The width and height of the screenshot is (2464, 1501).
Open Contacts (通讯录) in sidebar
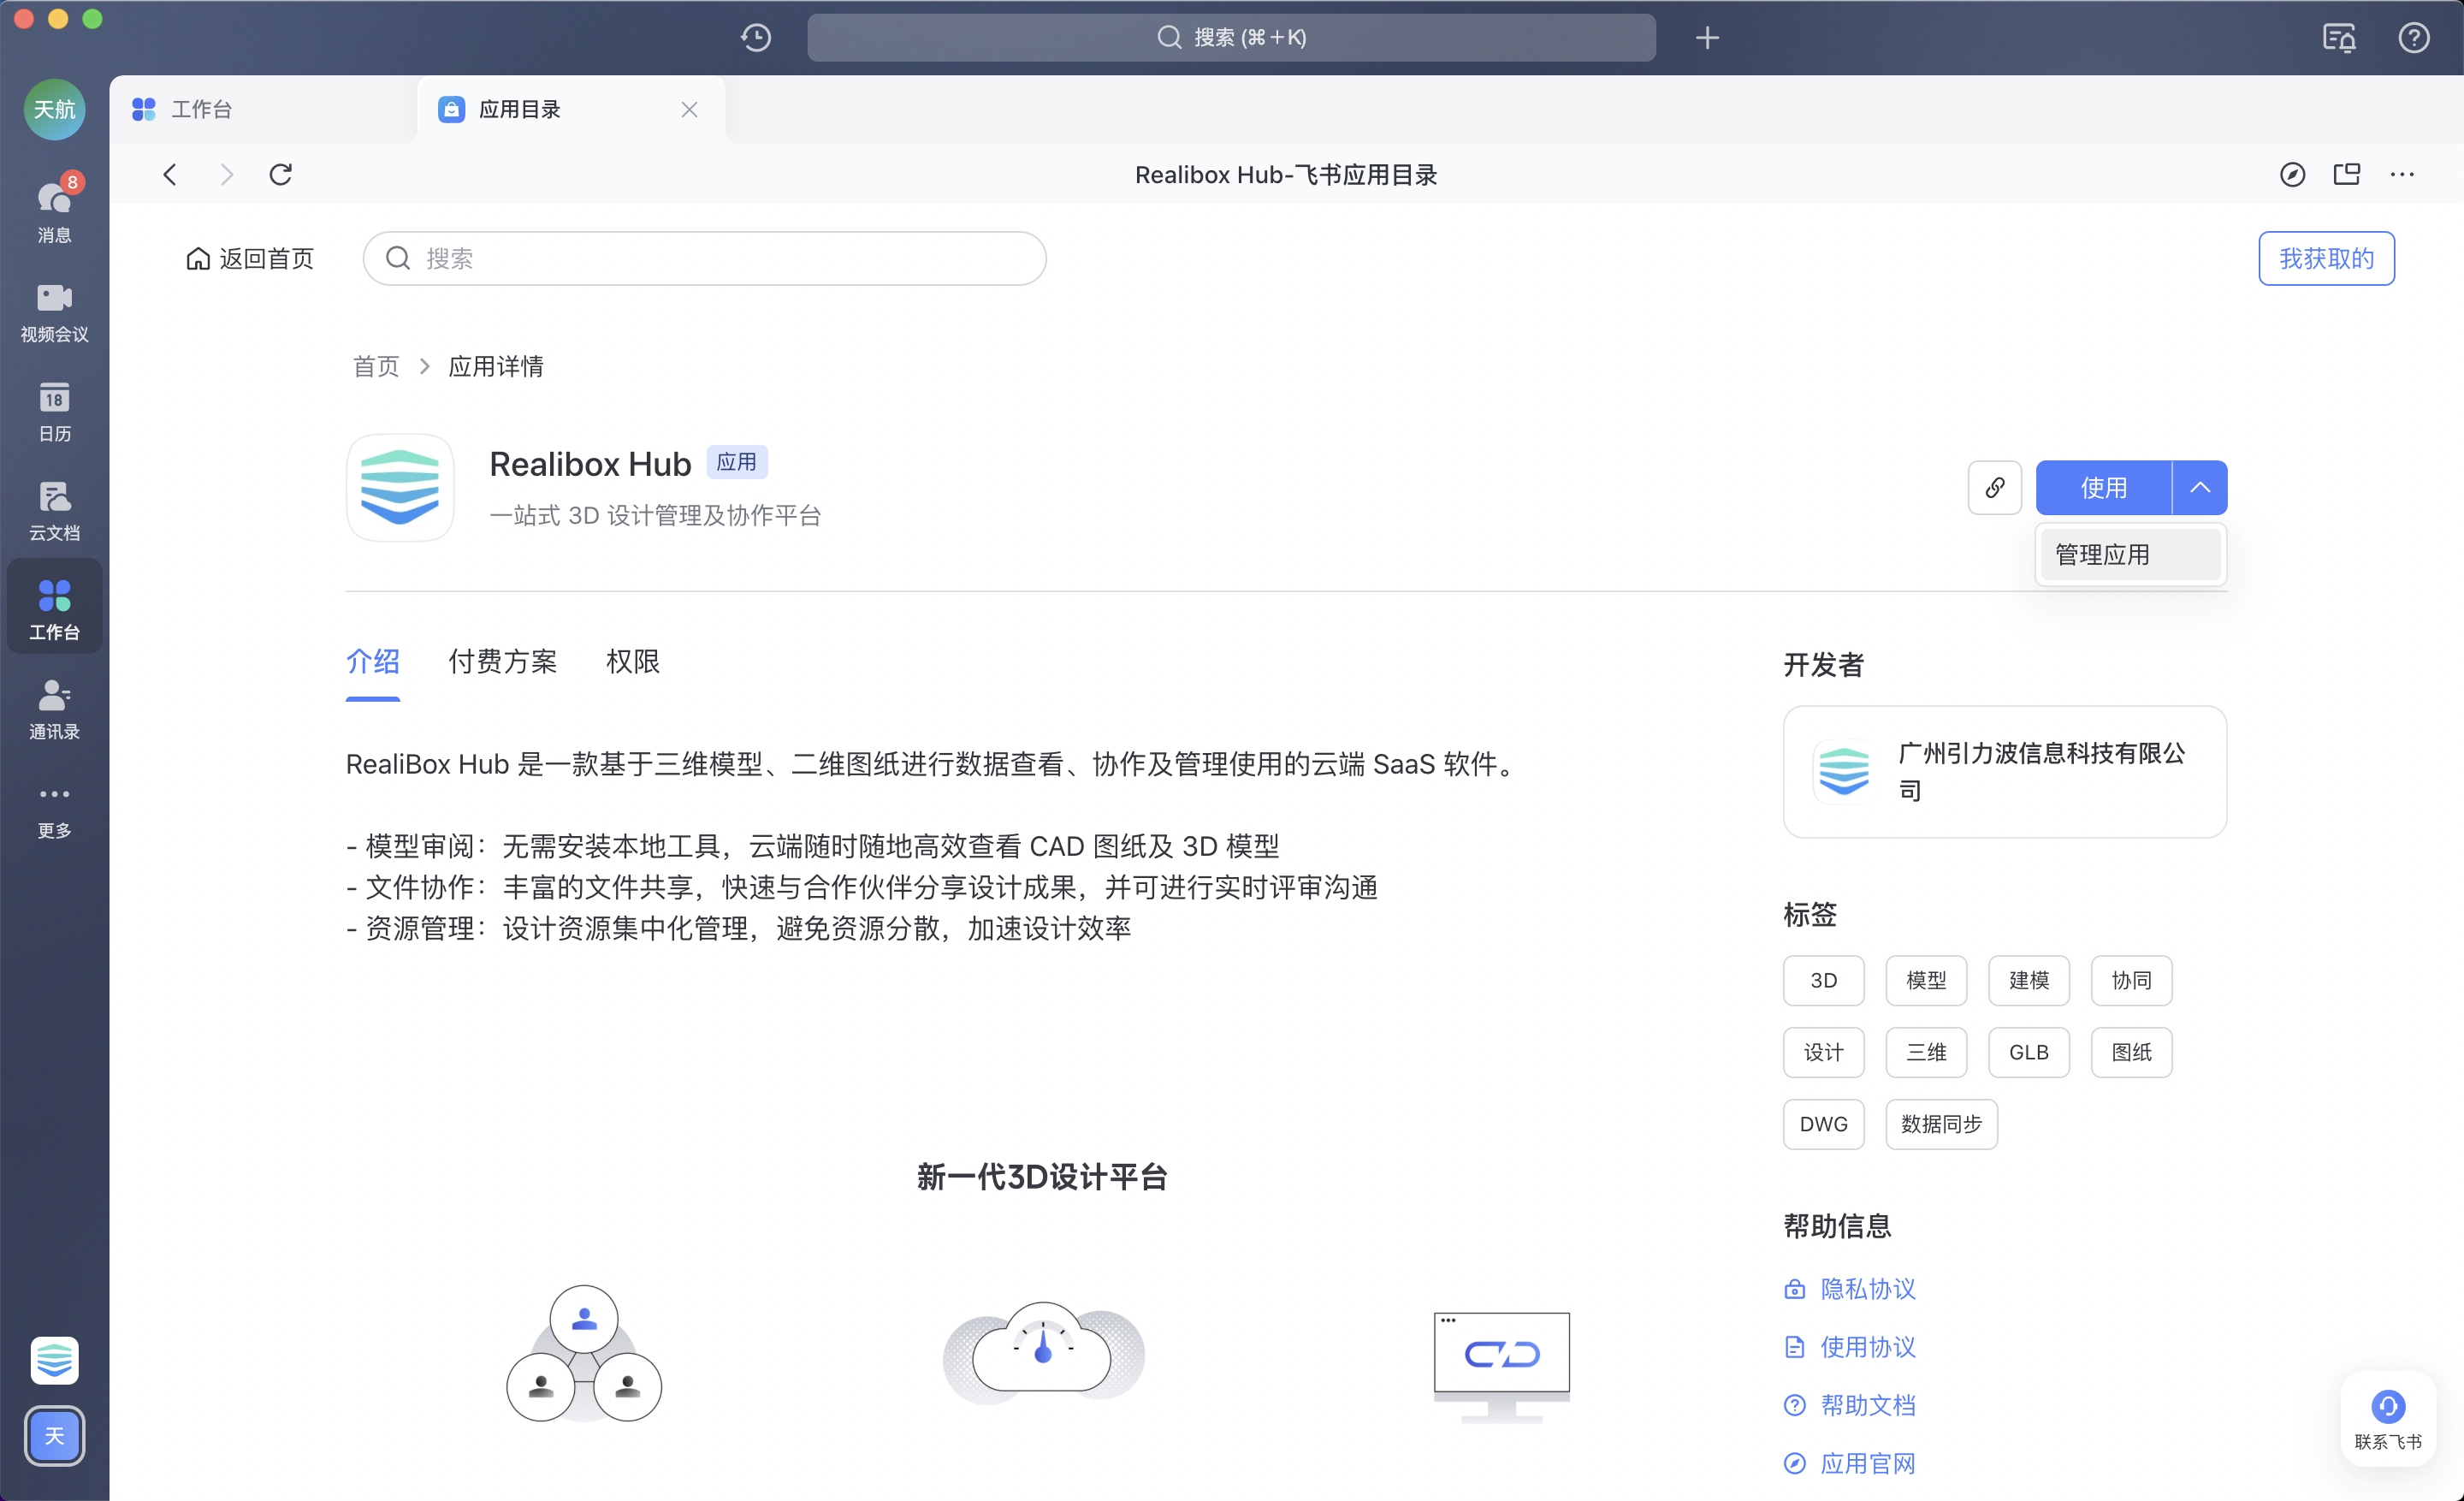[x=54, y=709]
